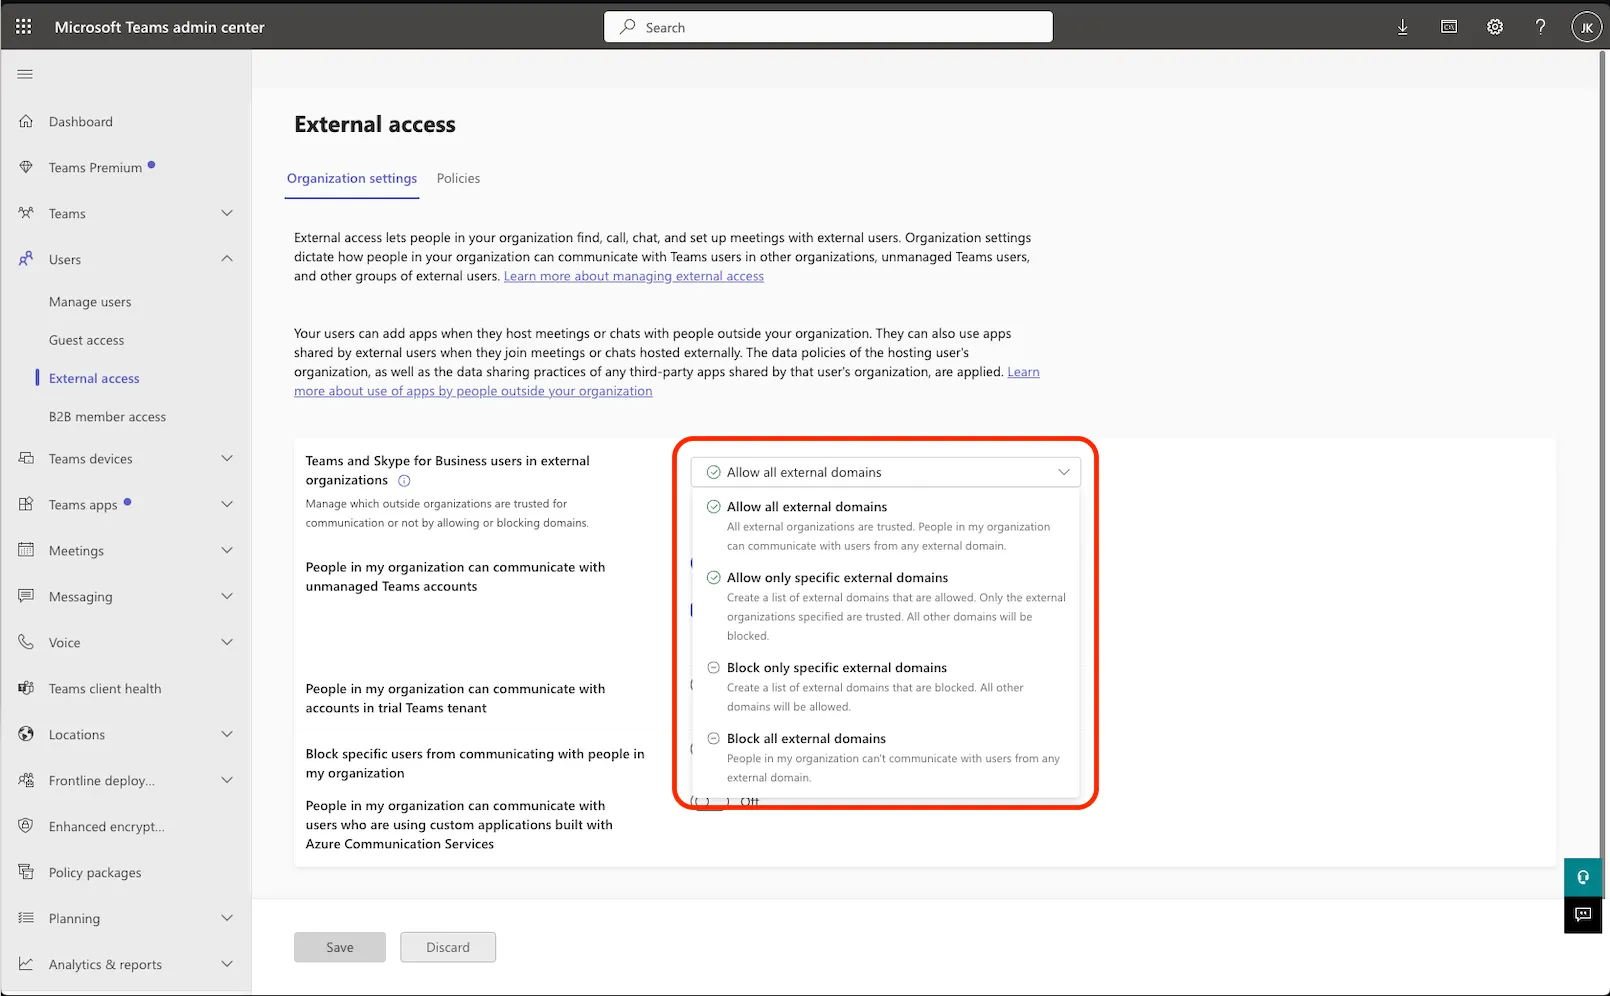Viewport: 1610px width, 996px height.
Task: Click the Teams client health icon
Action: point(26,688)
